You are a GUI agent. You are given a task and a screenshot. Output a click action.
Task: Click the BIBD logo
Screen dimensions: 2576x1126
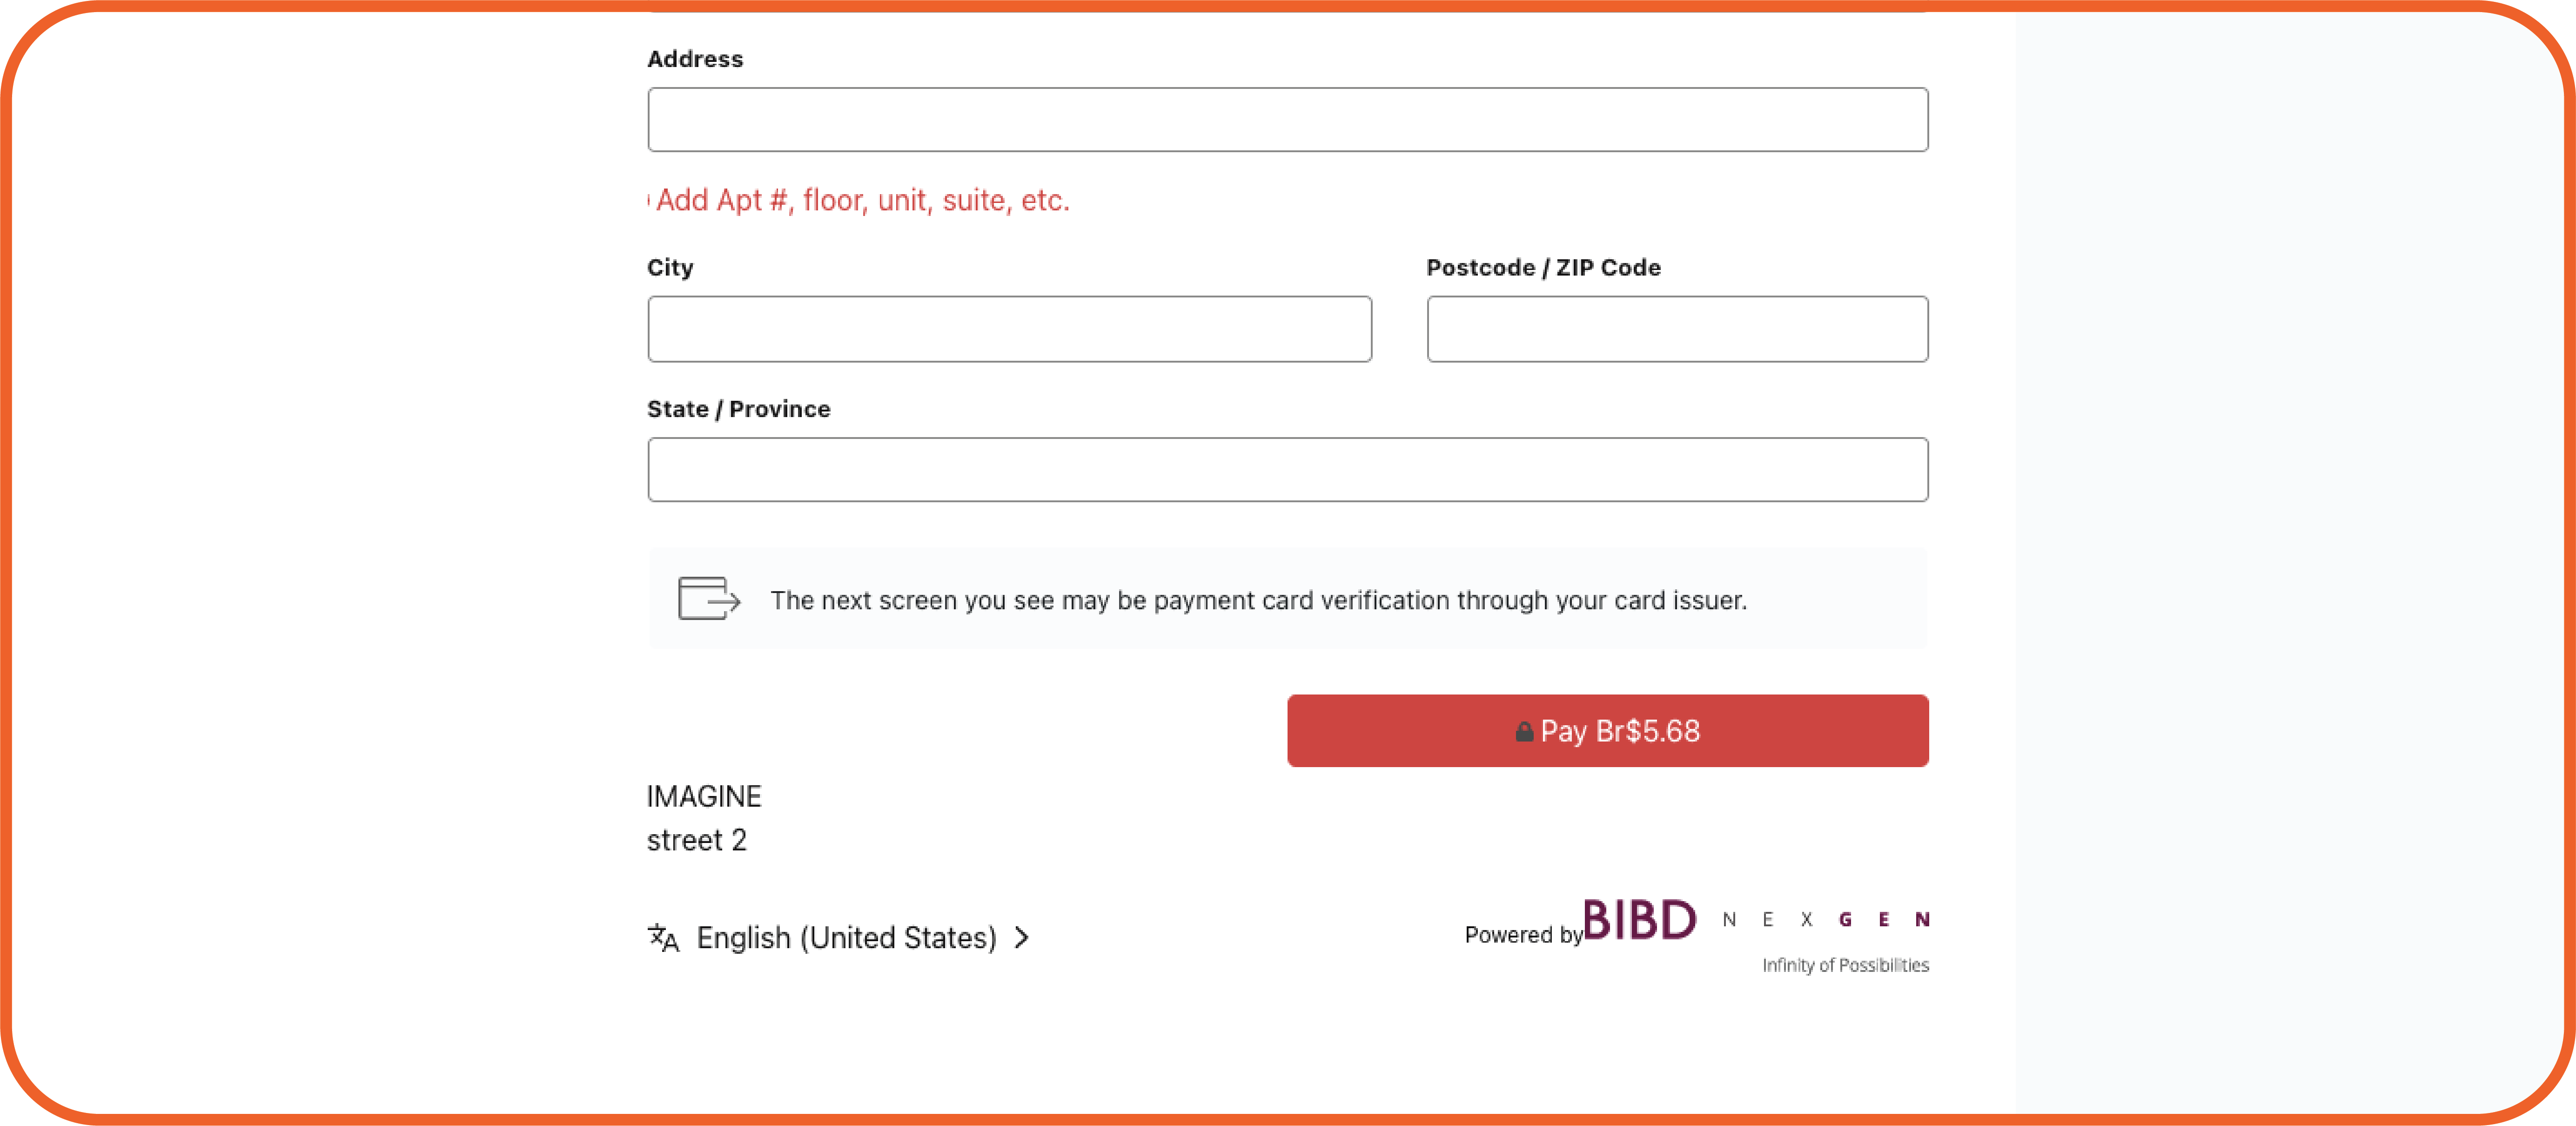click(1639, 920)
